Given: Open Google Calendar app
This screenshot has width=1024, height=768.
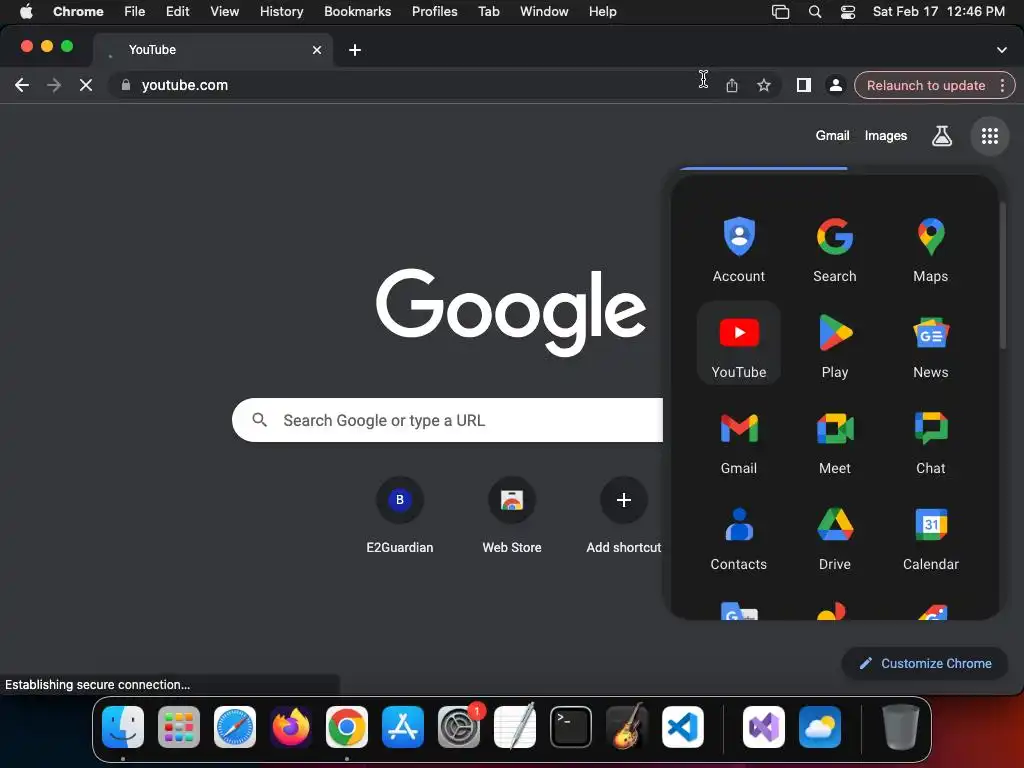Looking at the screenshot, I should 931,537.
